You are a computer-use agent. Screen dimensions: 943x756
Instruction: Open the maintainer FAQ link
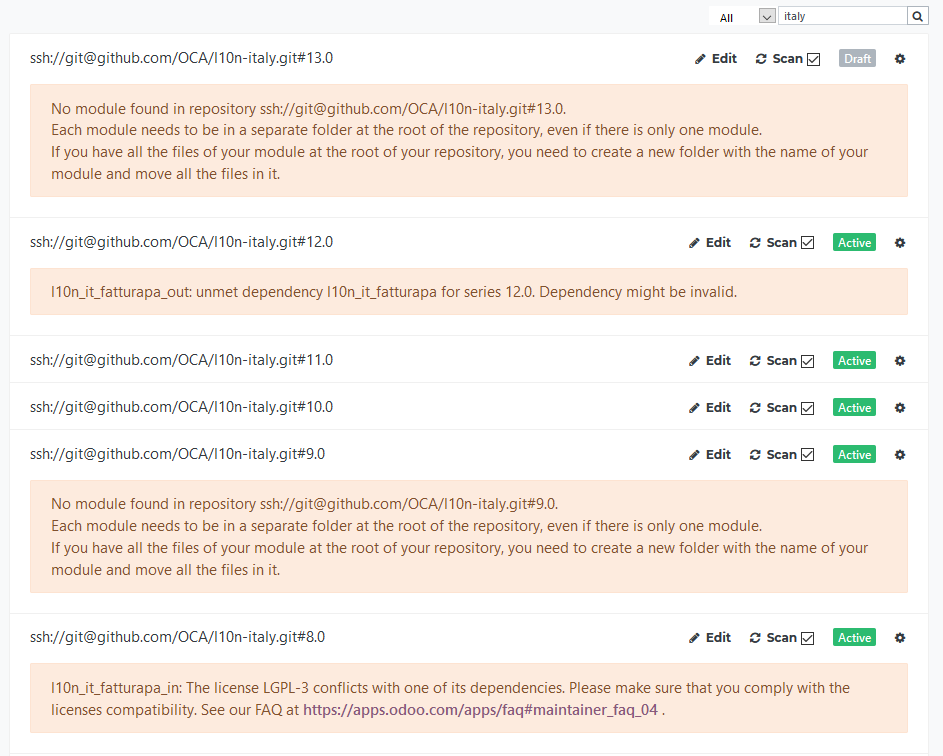pos(481,709)
